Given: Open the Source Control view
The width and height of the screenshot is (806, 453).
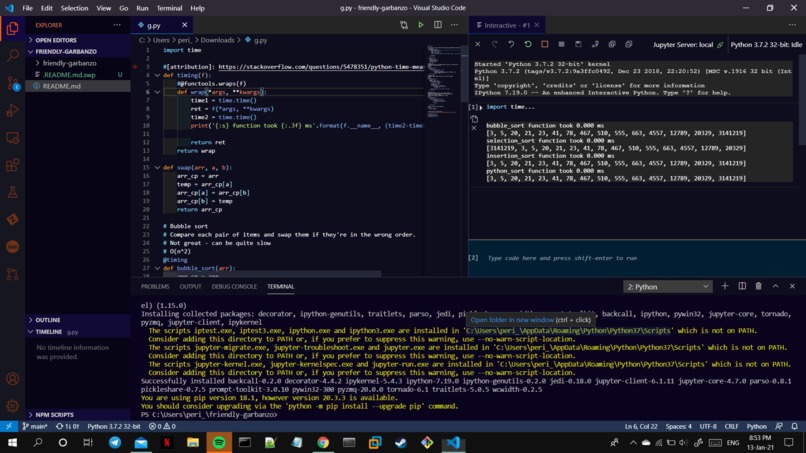Looking at the screenshot, I should tap(12, 83).
